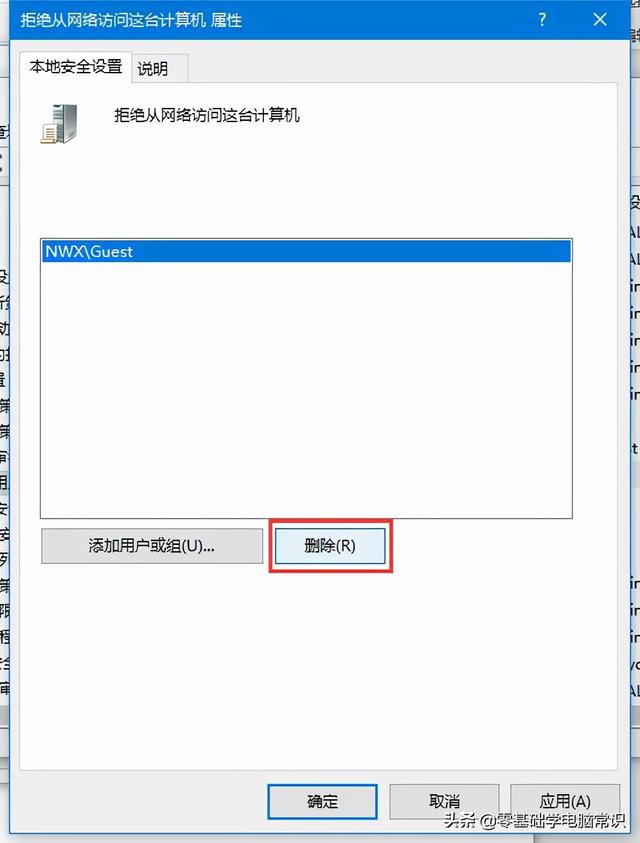Confirm changes with 确定
Screen dimensions: 640x843
(322, 802)
